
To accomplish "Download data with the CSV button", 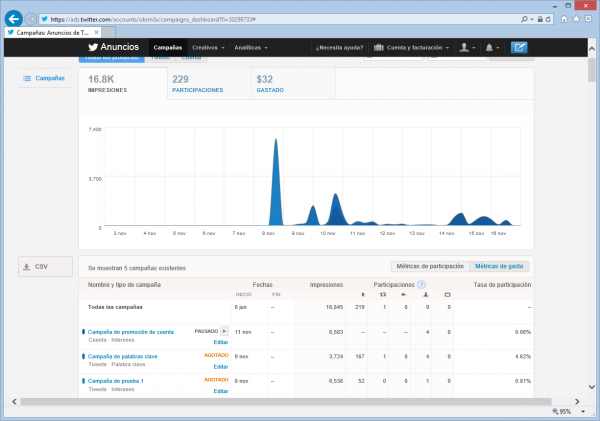I will (45, 266).
